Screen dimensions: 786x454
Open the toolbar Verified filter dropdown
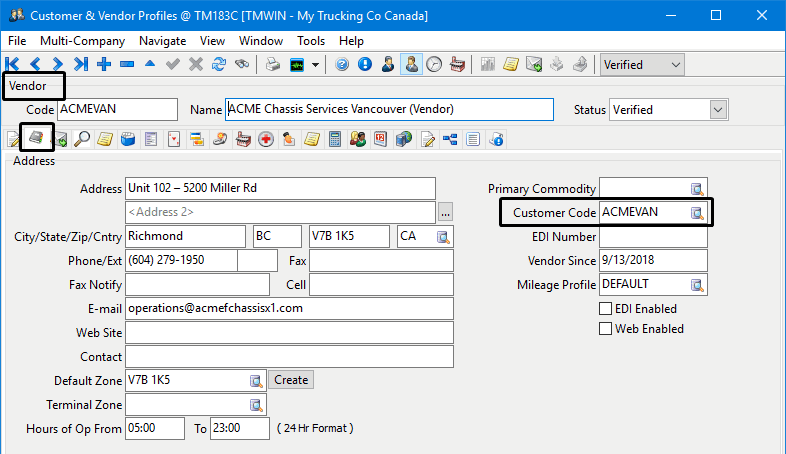(x=675, y=65)
